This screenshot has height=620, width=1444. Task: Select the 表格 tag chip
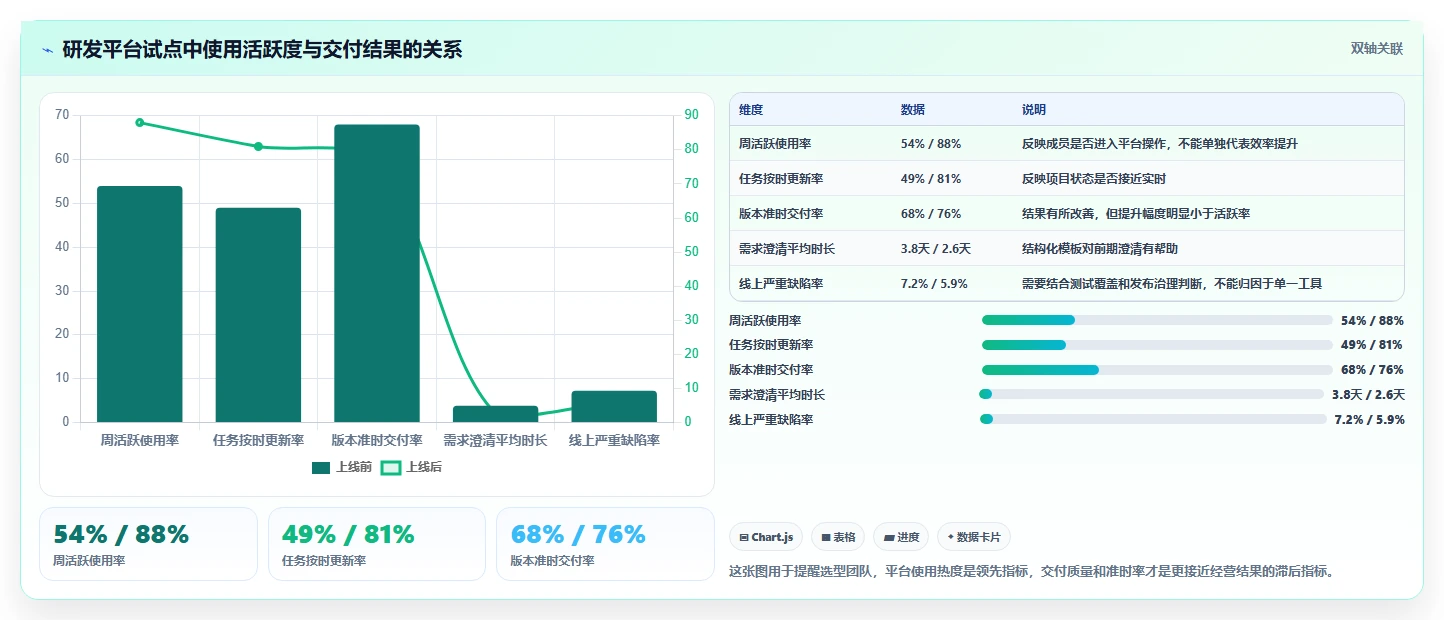[838, 537]
